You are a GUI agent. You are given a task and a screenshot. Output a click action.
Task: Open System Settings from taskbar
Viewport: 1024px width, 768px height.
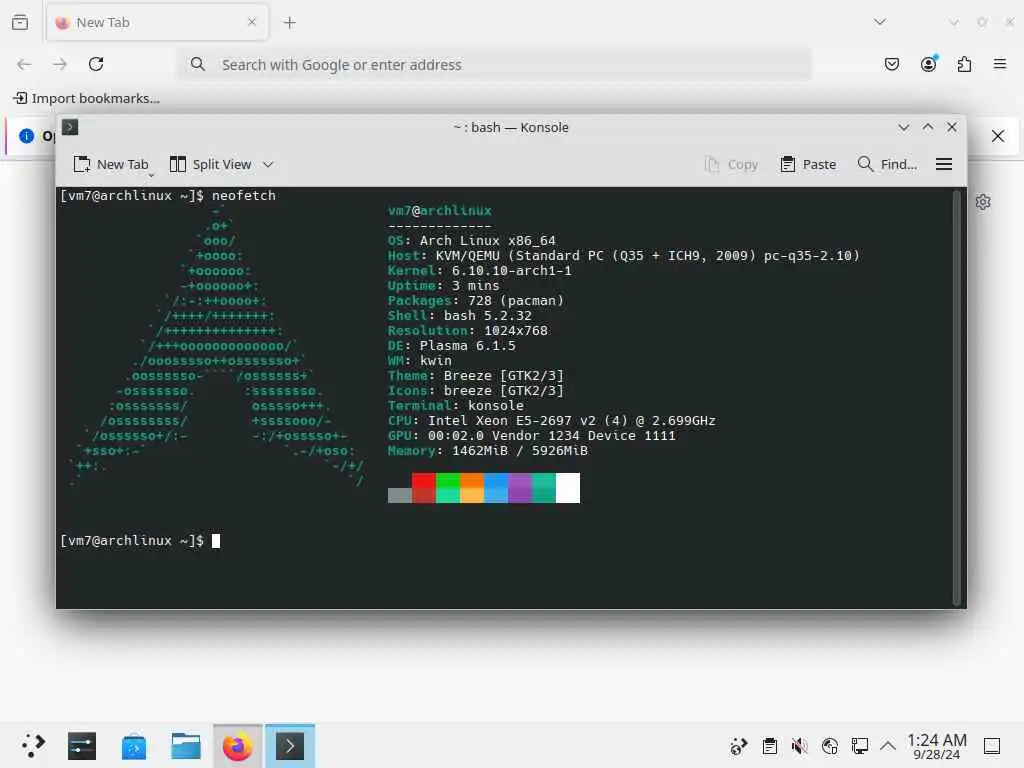(82, 746)
